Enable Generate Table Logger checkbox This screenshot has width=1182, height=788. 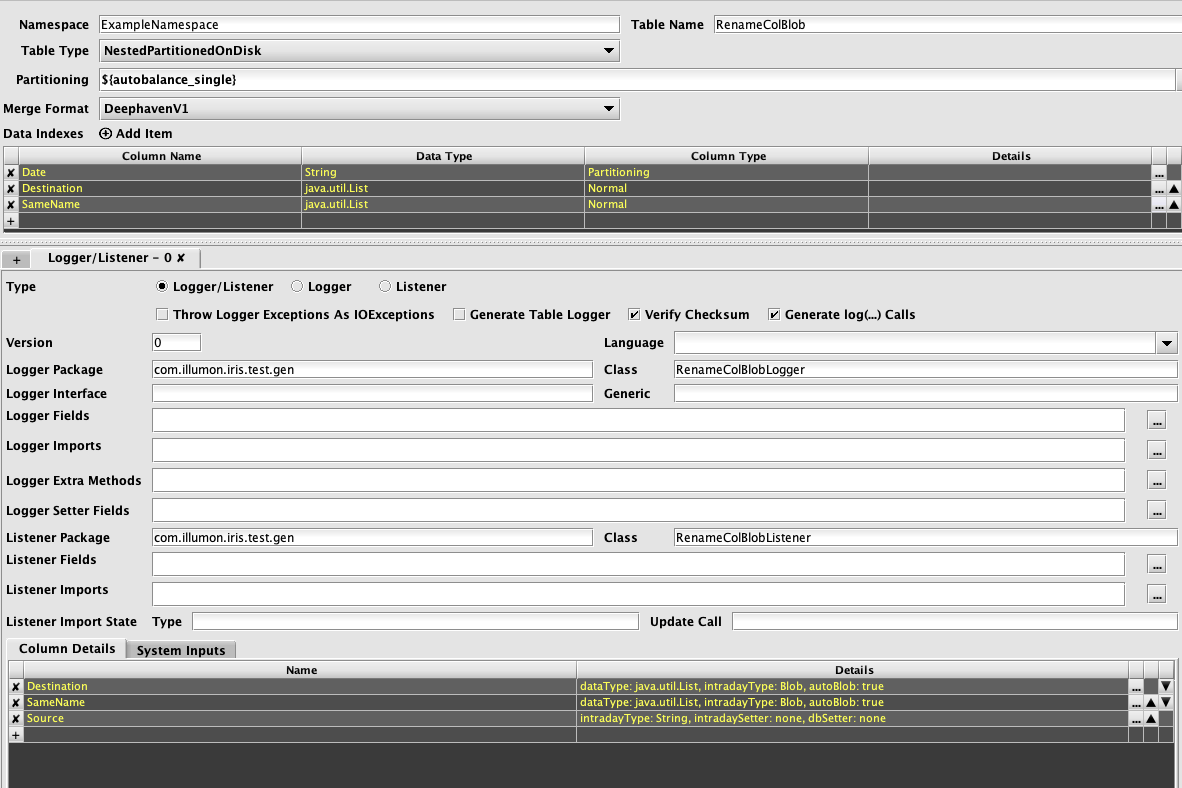459,315
